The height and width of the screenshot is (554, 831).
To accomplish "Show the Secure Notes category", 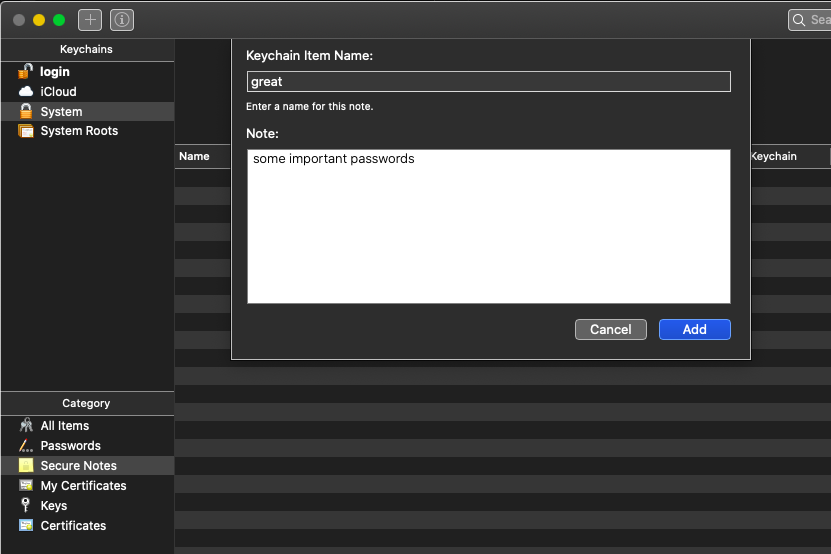I will (x=87, y=465).
